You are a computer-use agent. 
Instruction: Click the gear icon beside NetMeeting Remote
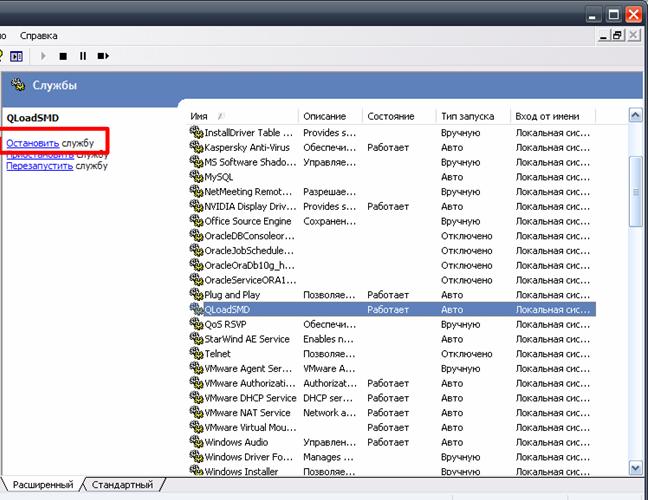coord(196,191)
